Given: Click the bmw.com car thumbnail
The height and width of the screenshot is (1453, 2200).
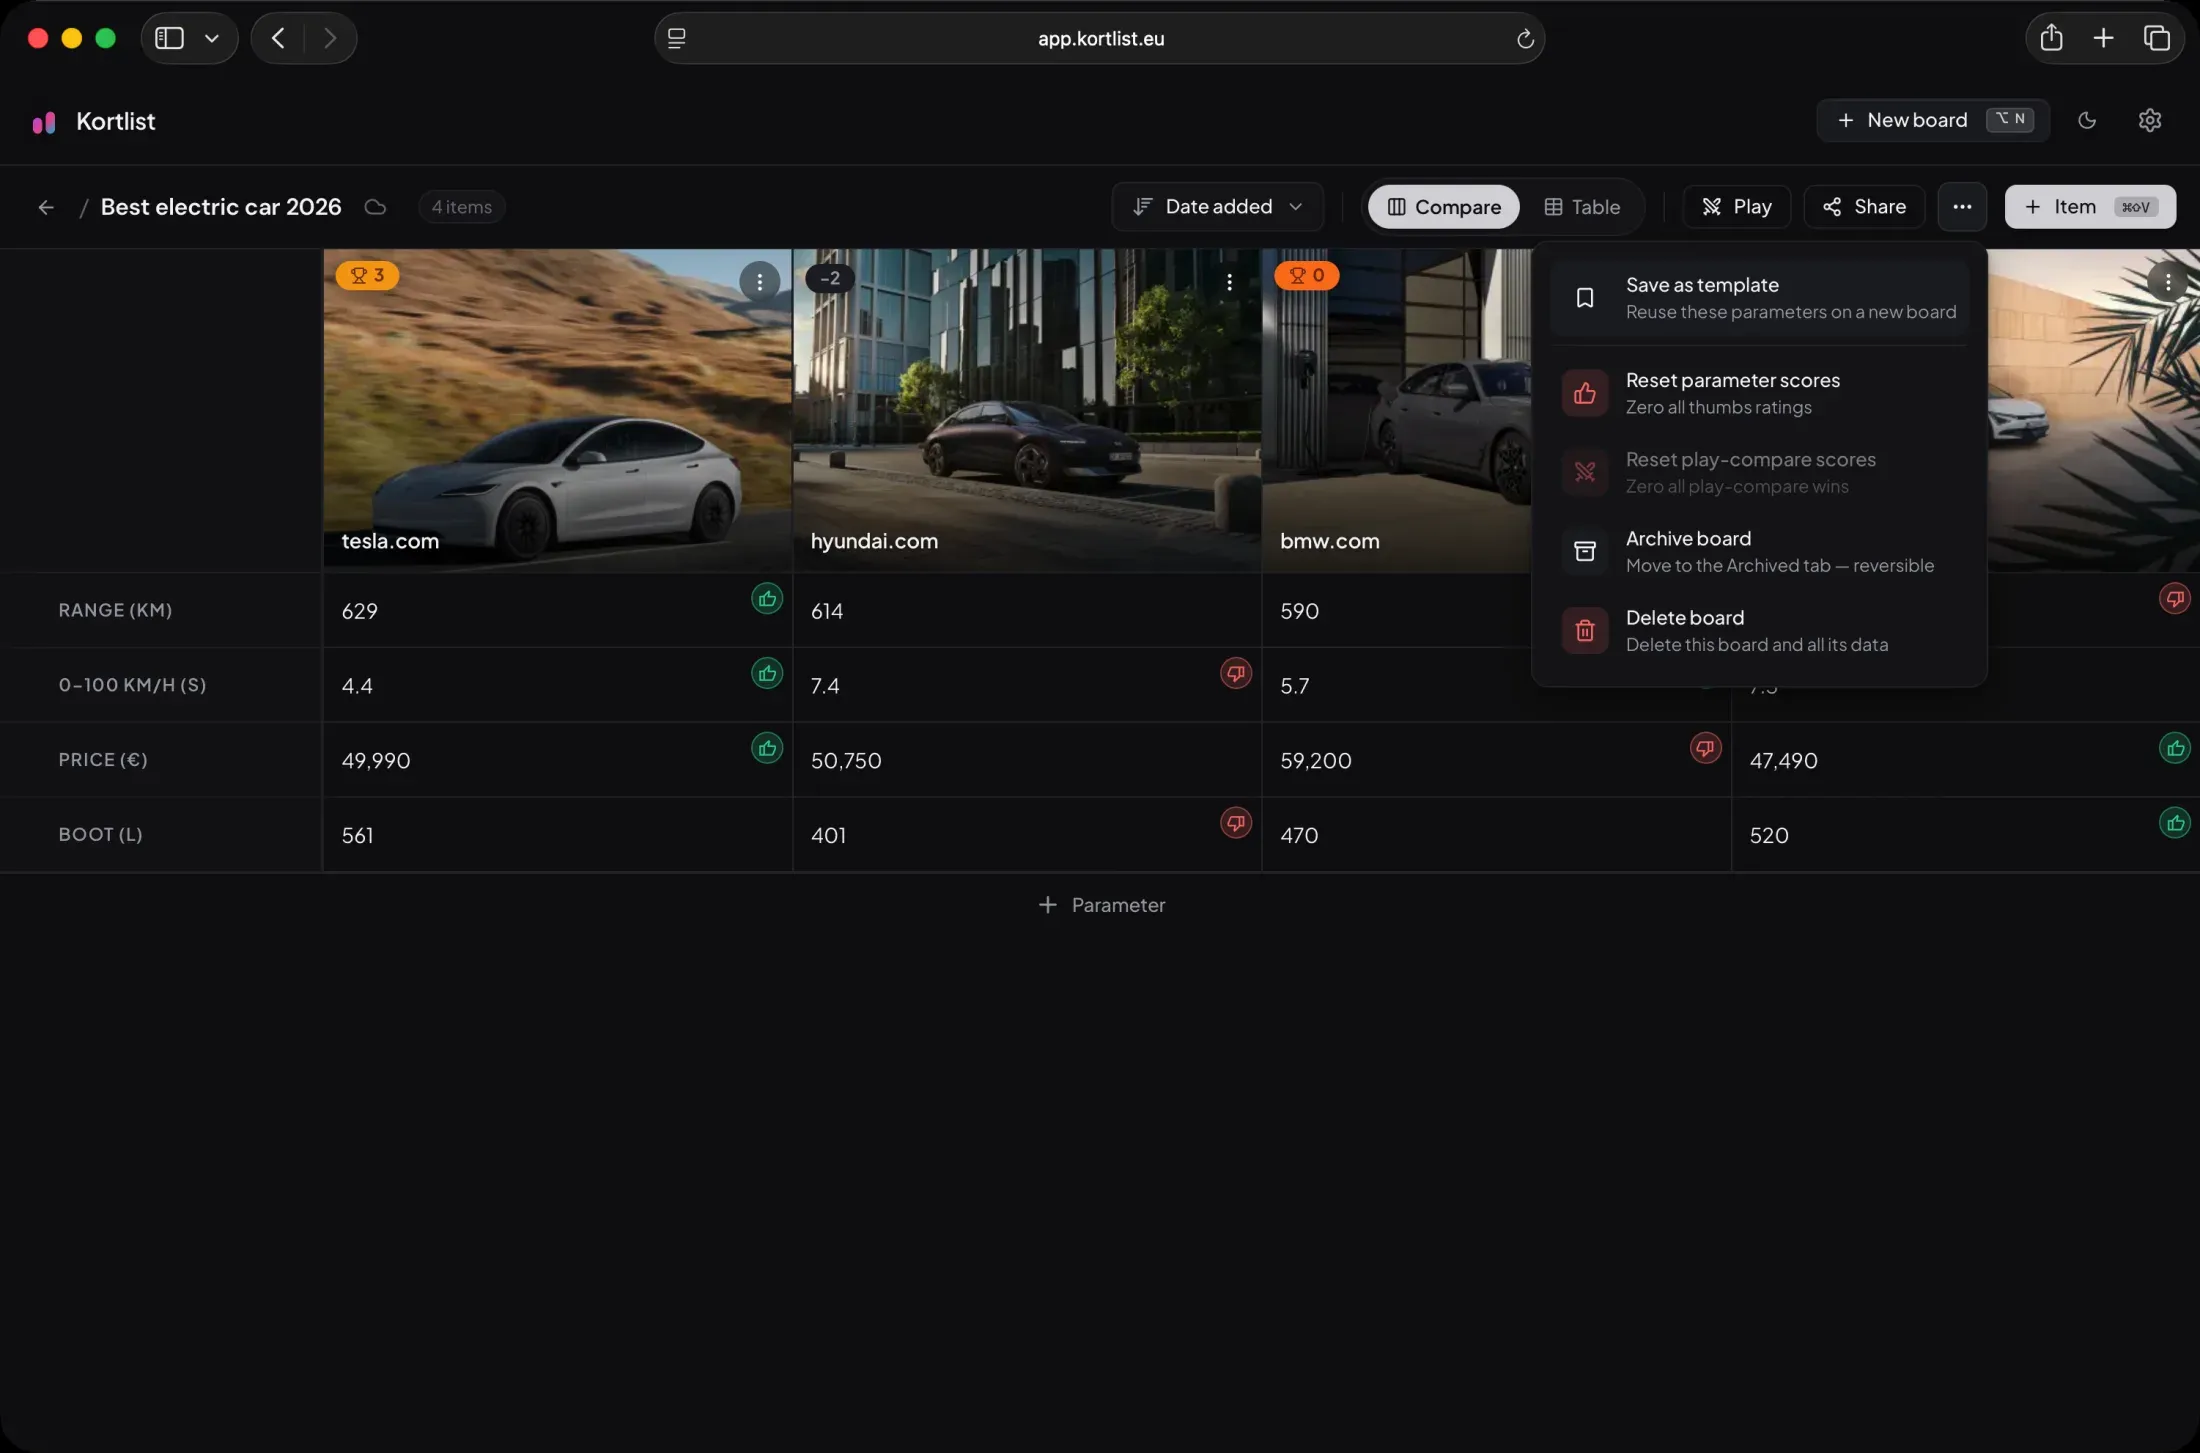Looking at the screenshot, I should tap(1396, 410).
